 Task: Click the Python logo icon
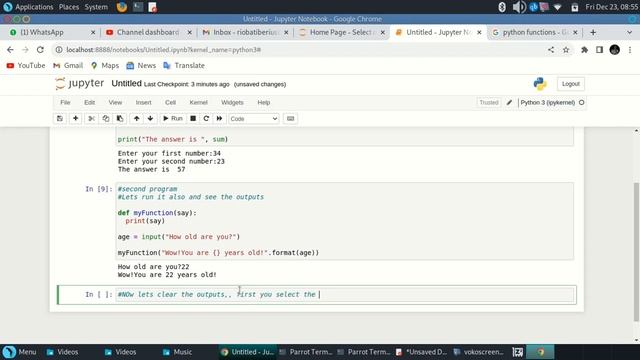[540, 84]
